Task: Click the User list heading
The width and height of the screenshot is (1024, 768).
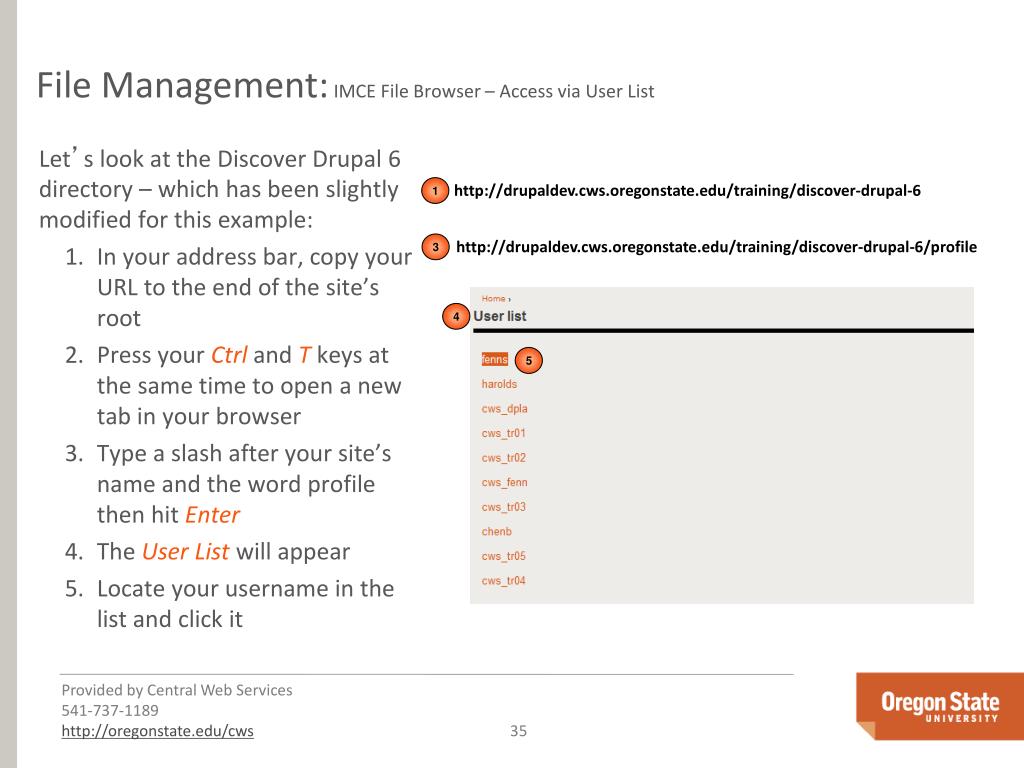Action: [500, 316]
